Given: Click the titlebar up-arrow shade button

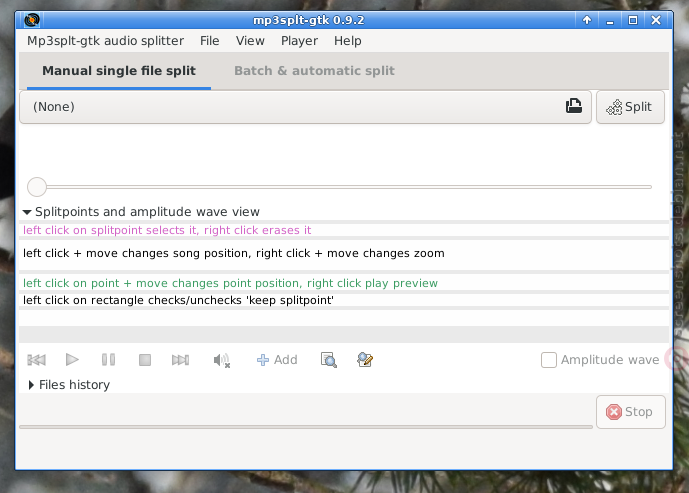Looking at the screenshot, I should (x=587, y=20).
